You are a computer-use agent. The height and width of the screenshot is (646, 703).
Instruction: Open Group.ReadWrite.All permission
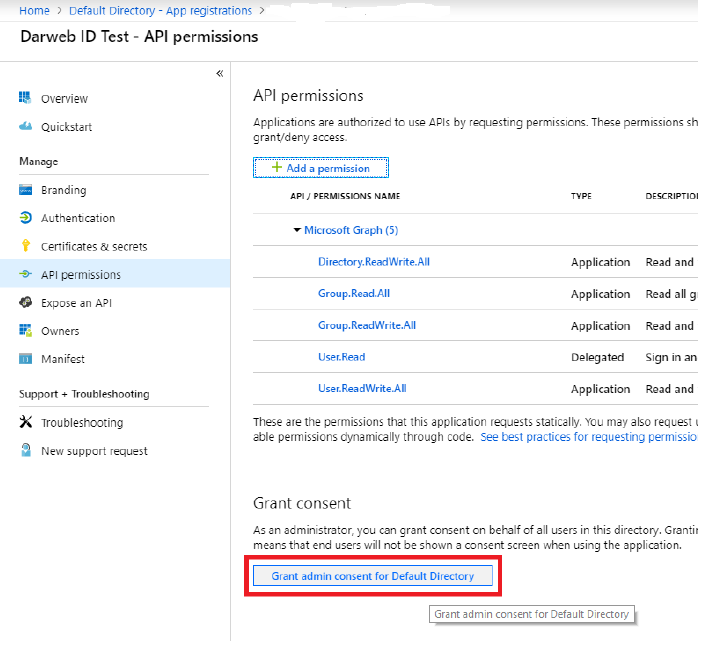tap(367, 325)
